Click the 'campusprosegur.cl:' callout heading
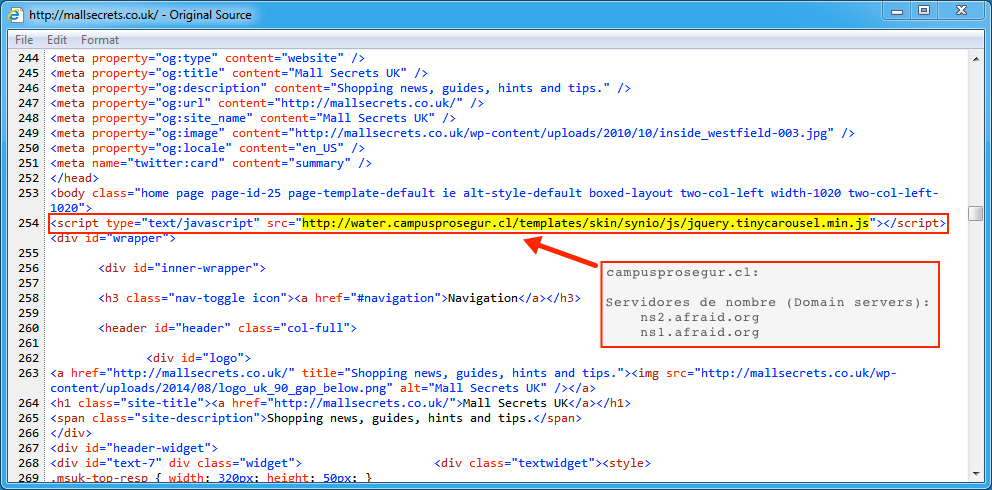The height and width of the screenshot is (490, 992). tap(683, 273)
